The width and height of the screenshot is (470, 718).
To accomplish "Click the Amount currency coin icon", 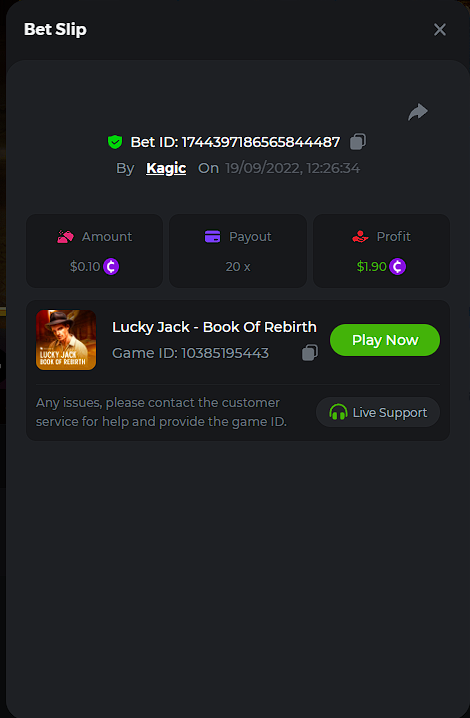I will coord(111,267).
